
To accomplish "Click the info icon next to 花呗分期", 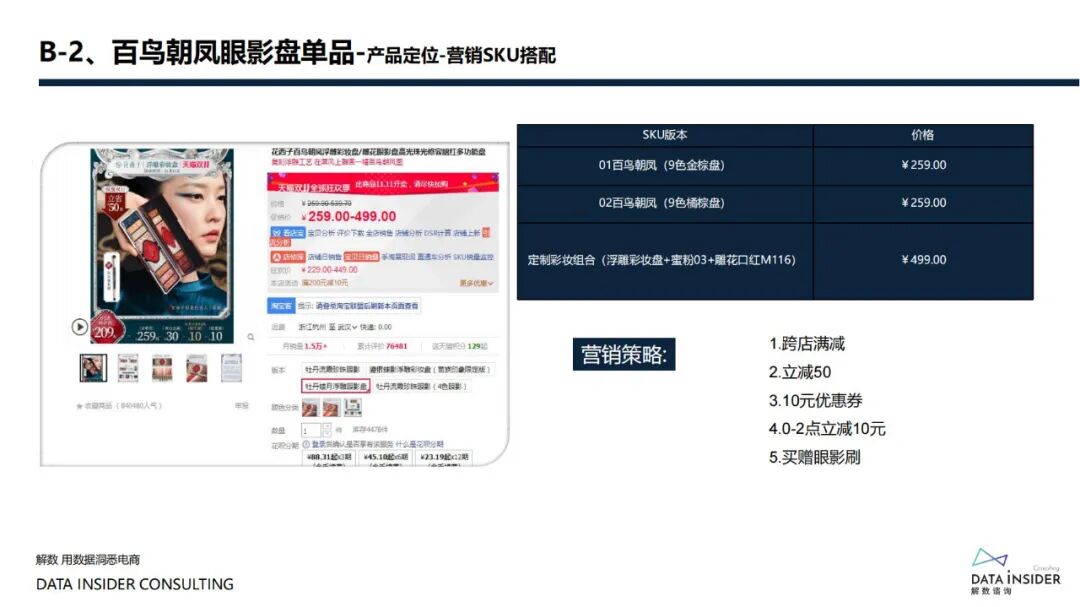I will coord(307,444).
